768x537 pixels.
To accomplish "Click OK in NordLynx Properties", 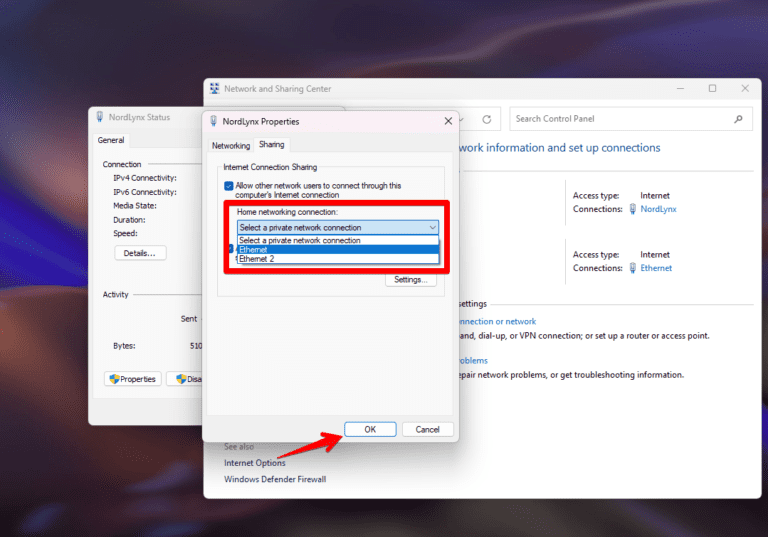I will pos(370,429).
